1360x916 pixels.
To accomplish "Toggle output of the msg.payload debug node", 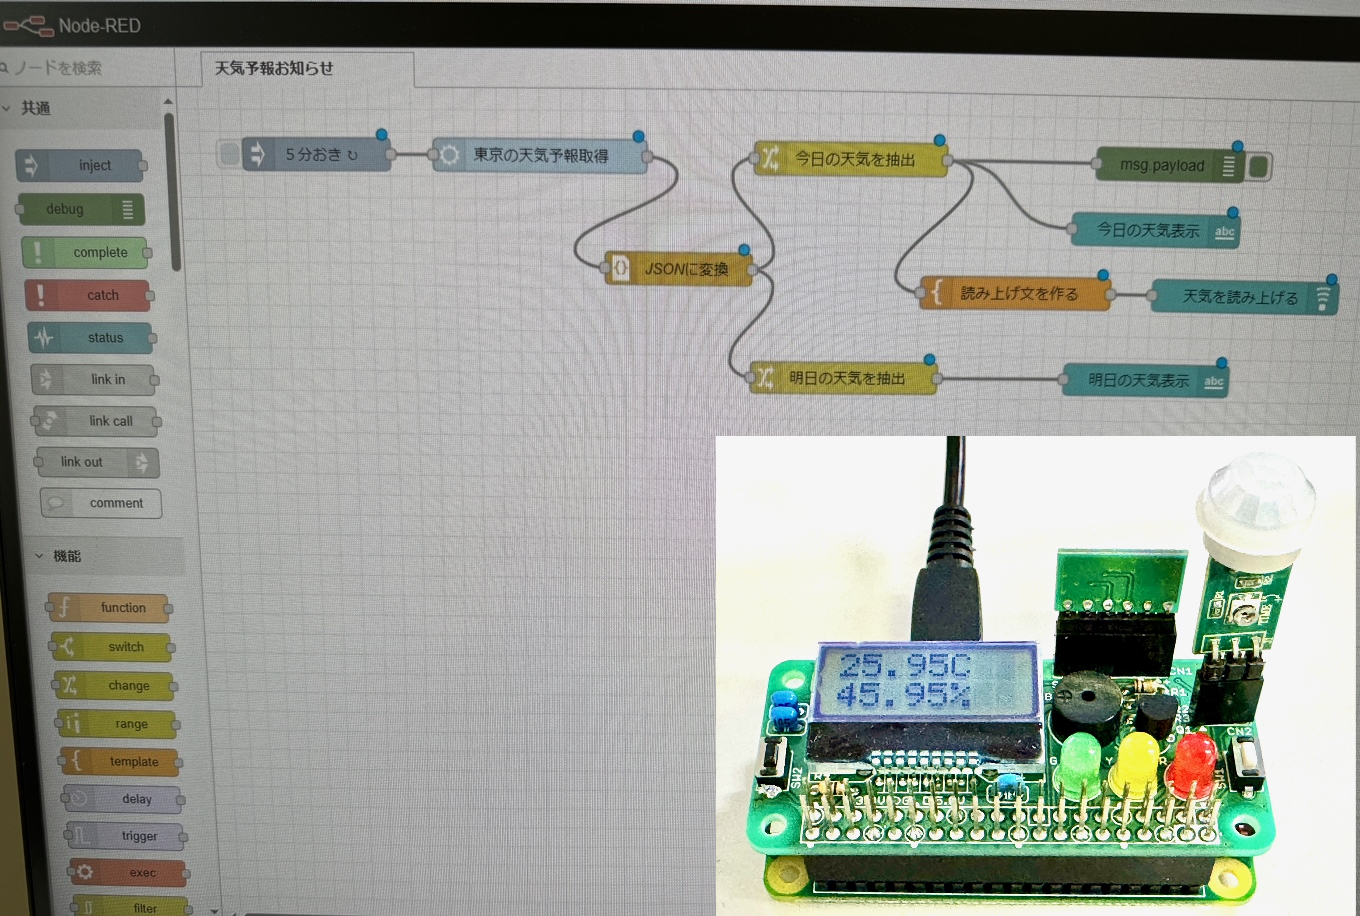I will click(1257, 165).
